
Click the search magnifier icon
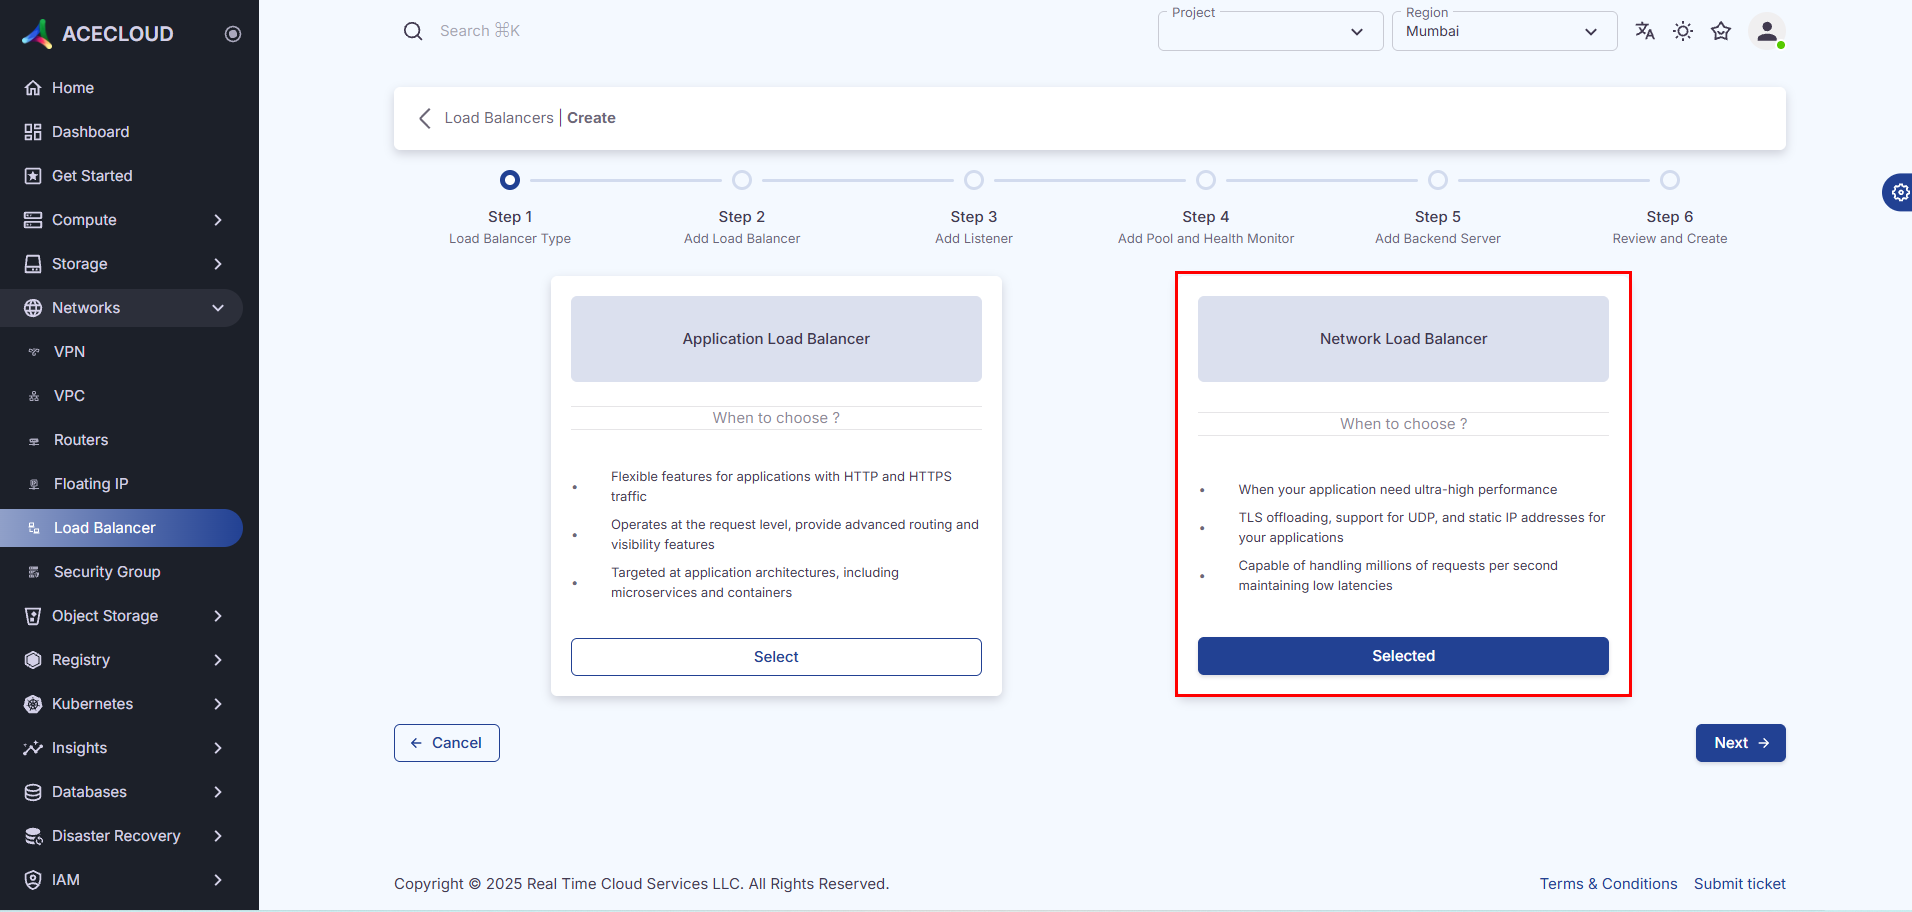pyautogui.click(x=413, y=31)
